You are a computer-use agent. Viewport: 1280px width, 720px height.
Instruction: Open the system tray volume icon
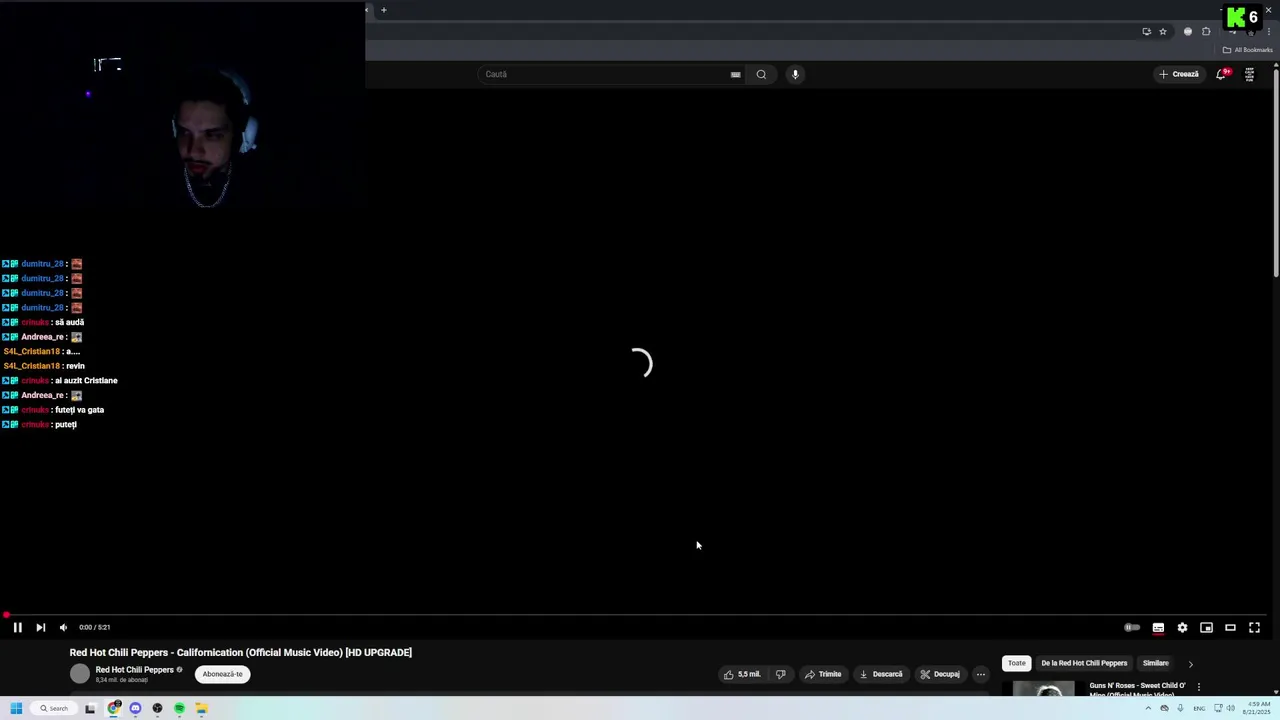point(1230,708)
